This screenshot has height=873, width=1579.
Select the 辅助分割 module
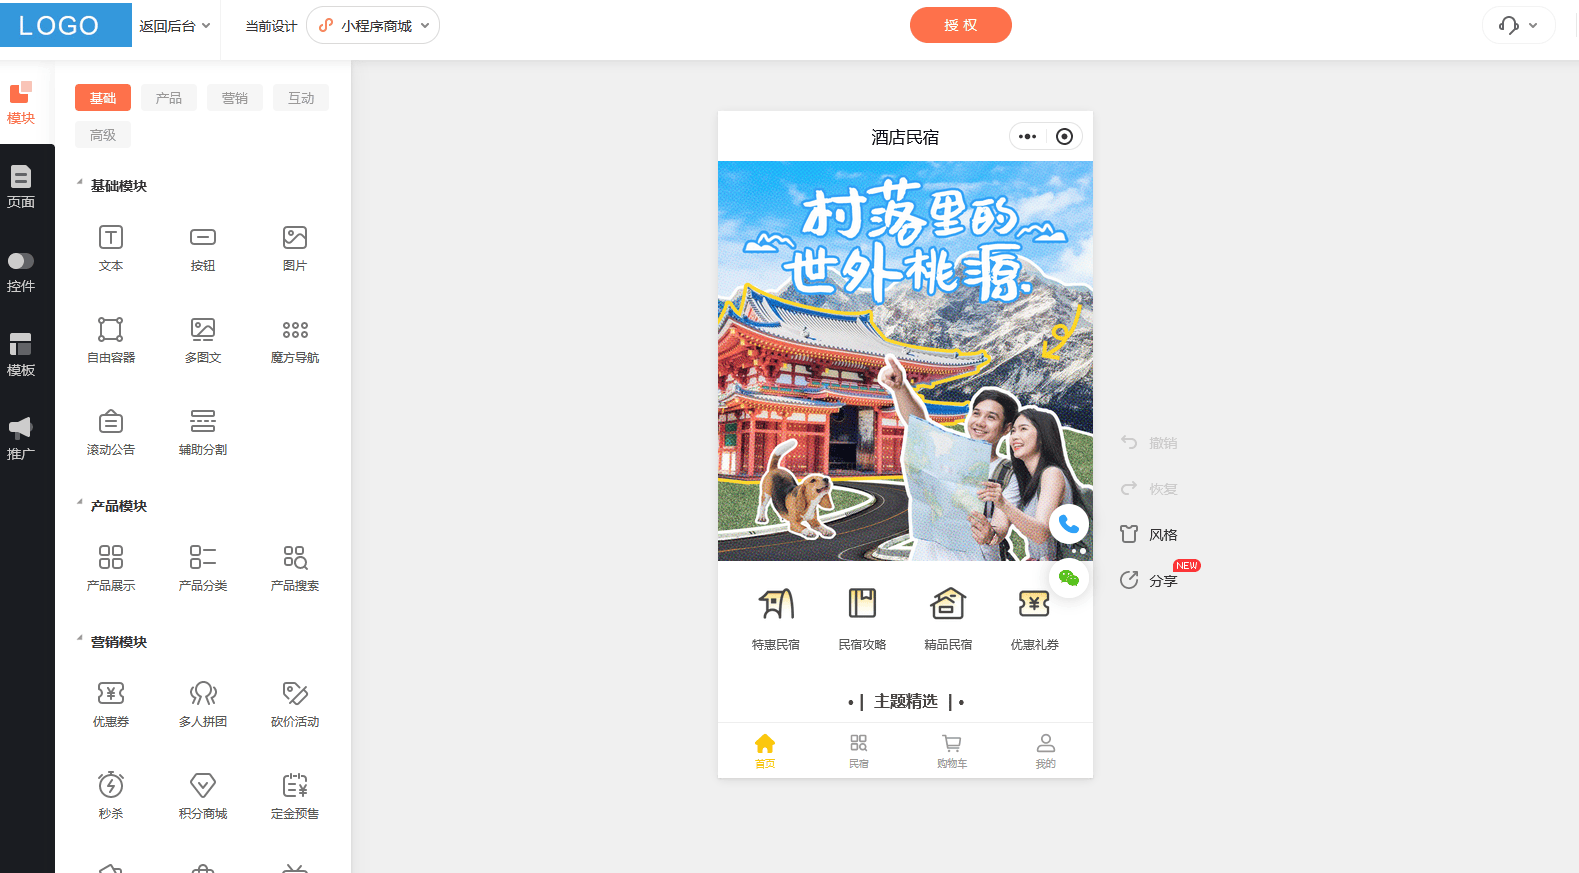coord(203,433)
